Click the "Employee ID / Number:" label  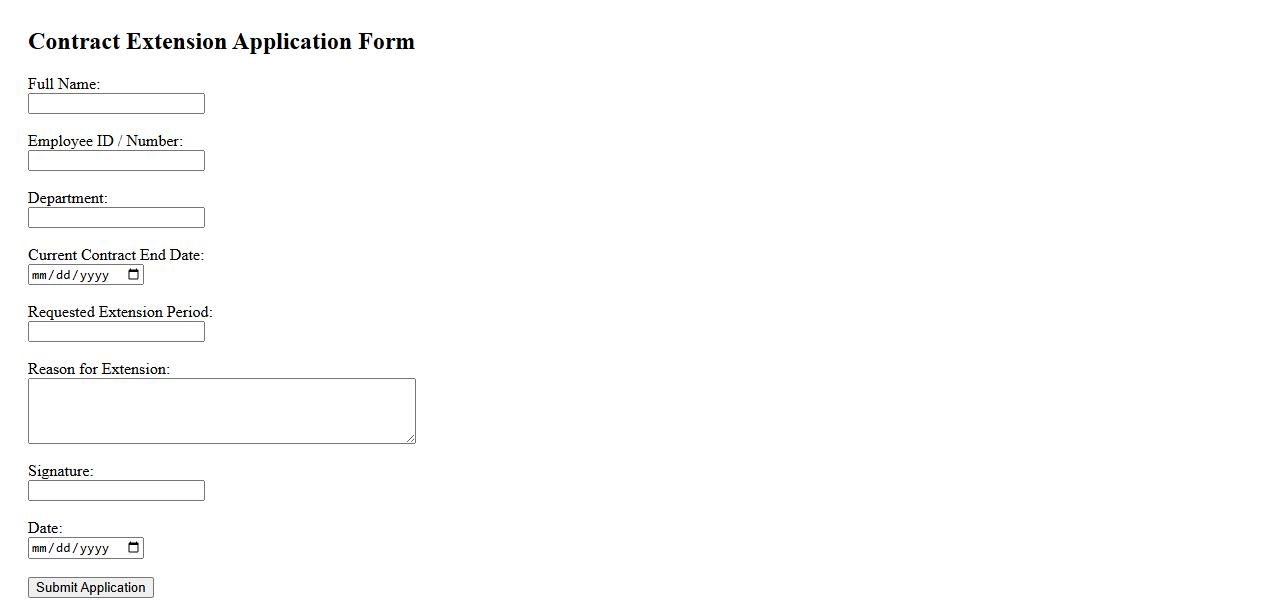coord(105,141)
